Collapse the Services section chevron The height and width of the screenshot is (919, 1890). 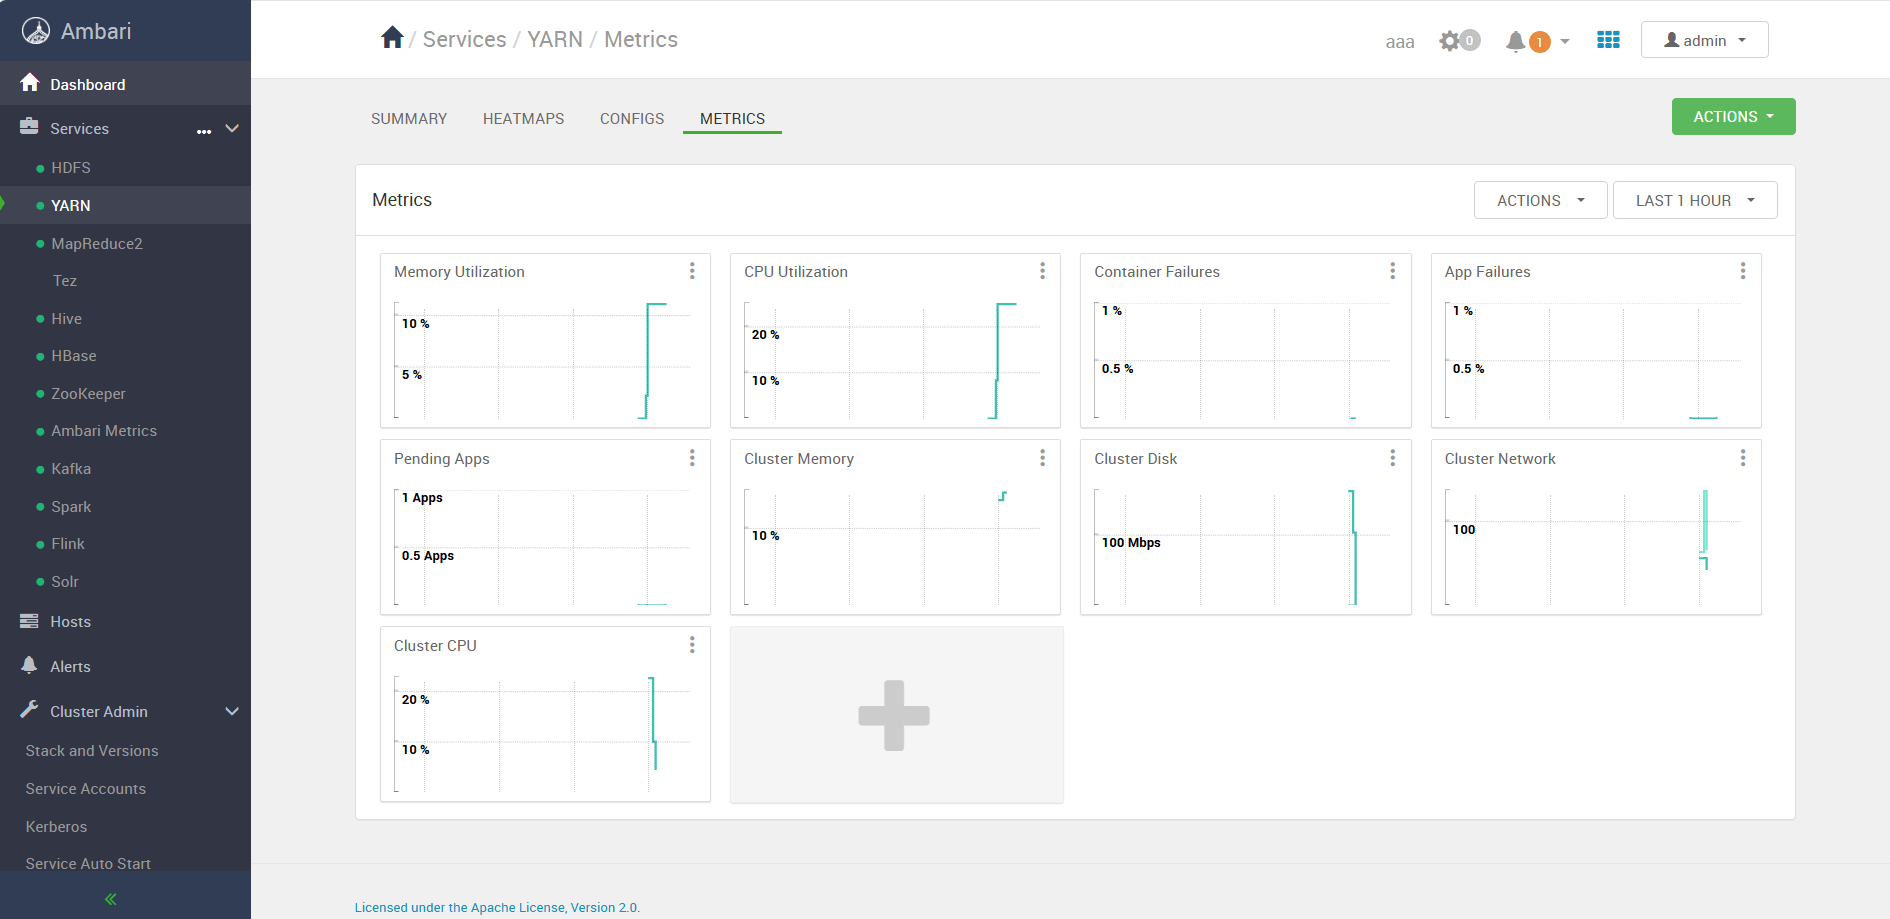pyautogui.click(x=232, y=128)
